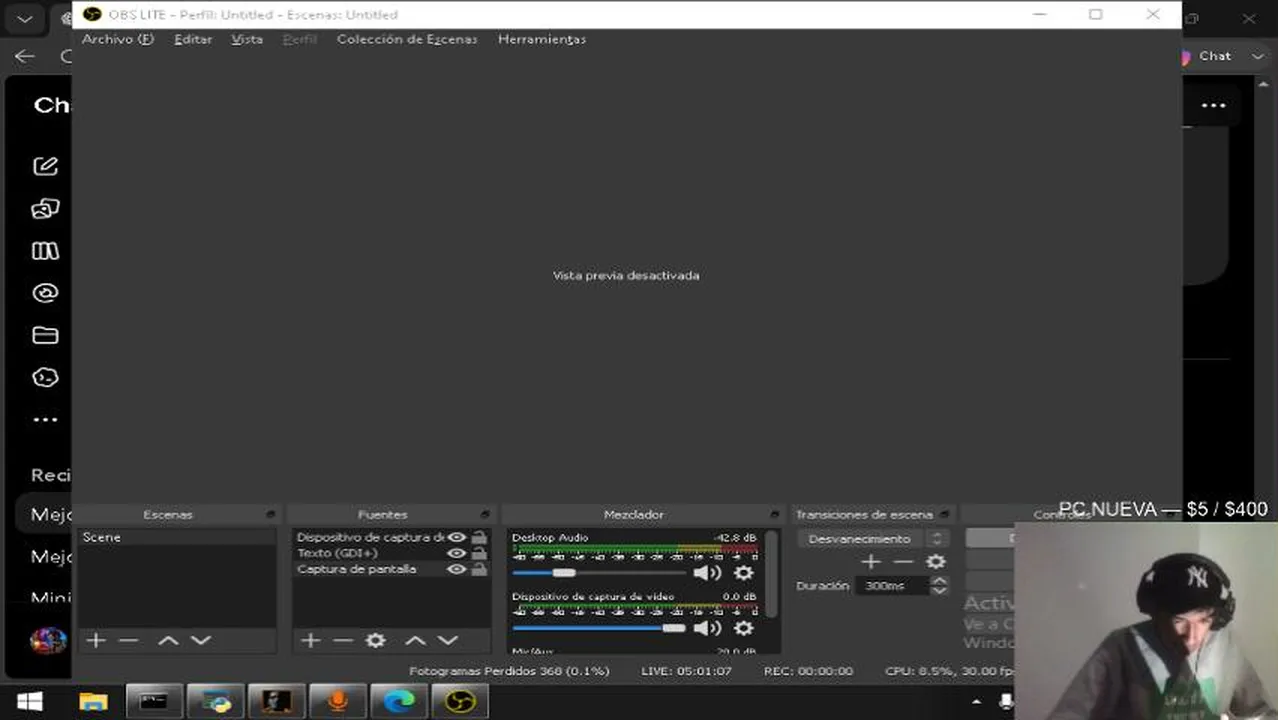Decrease Duración with the down arrow

[938, 591]
